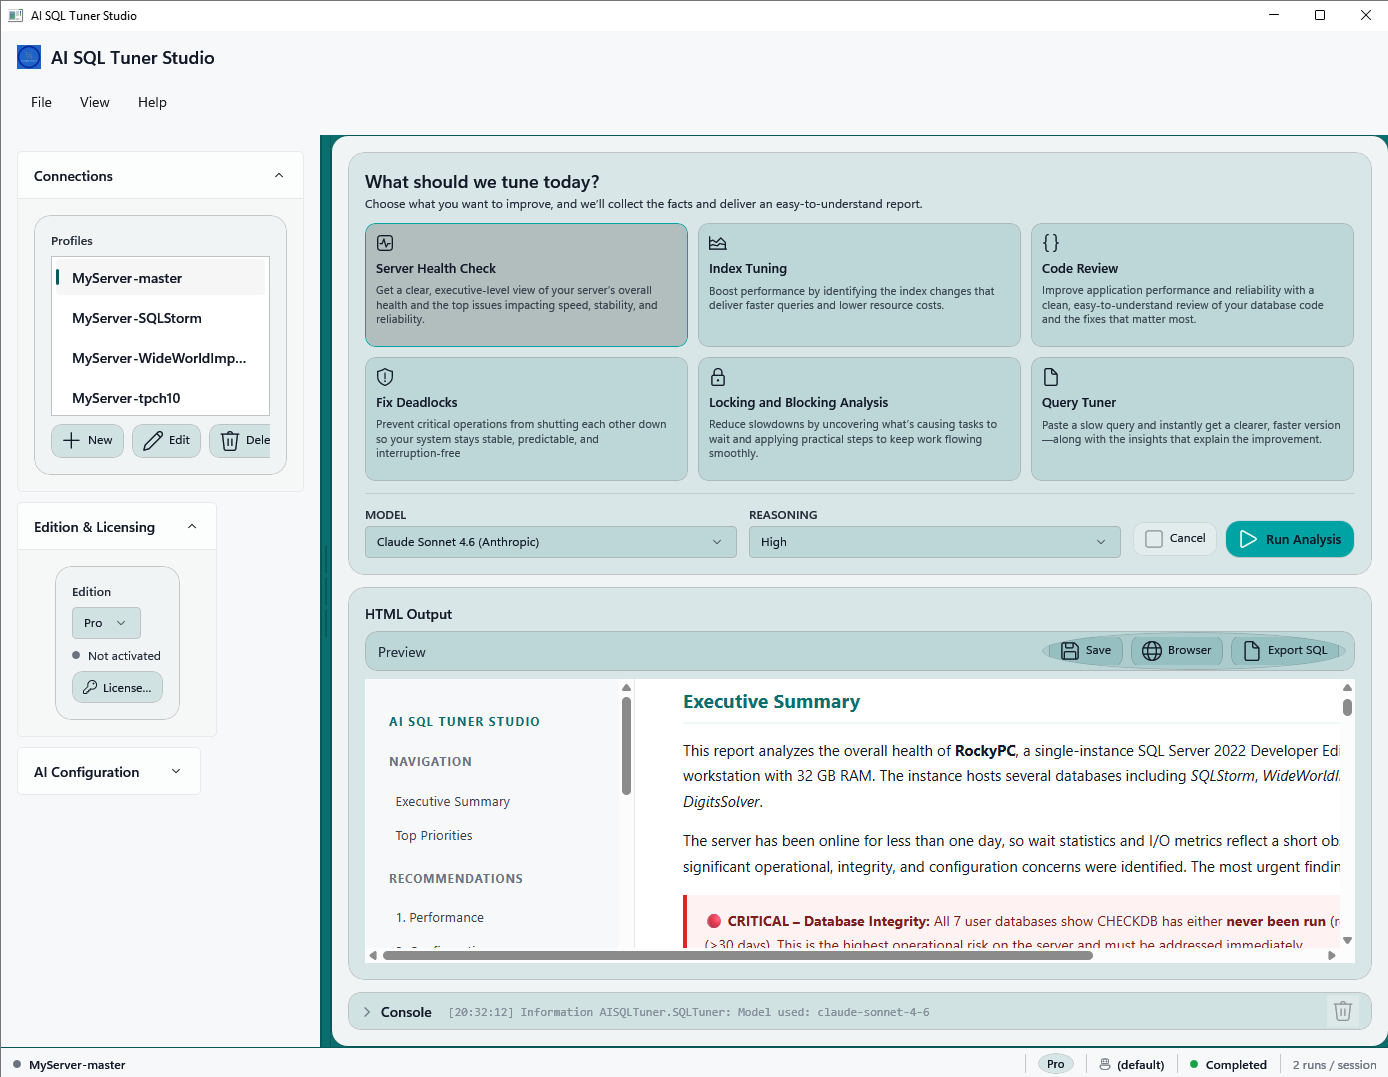Click the report vertical scrollbar thumb at far right
1388x1077 pixels.
1347,707
